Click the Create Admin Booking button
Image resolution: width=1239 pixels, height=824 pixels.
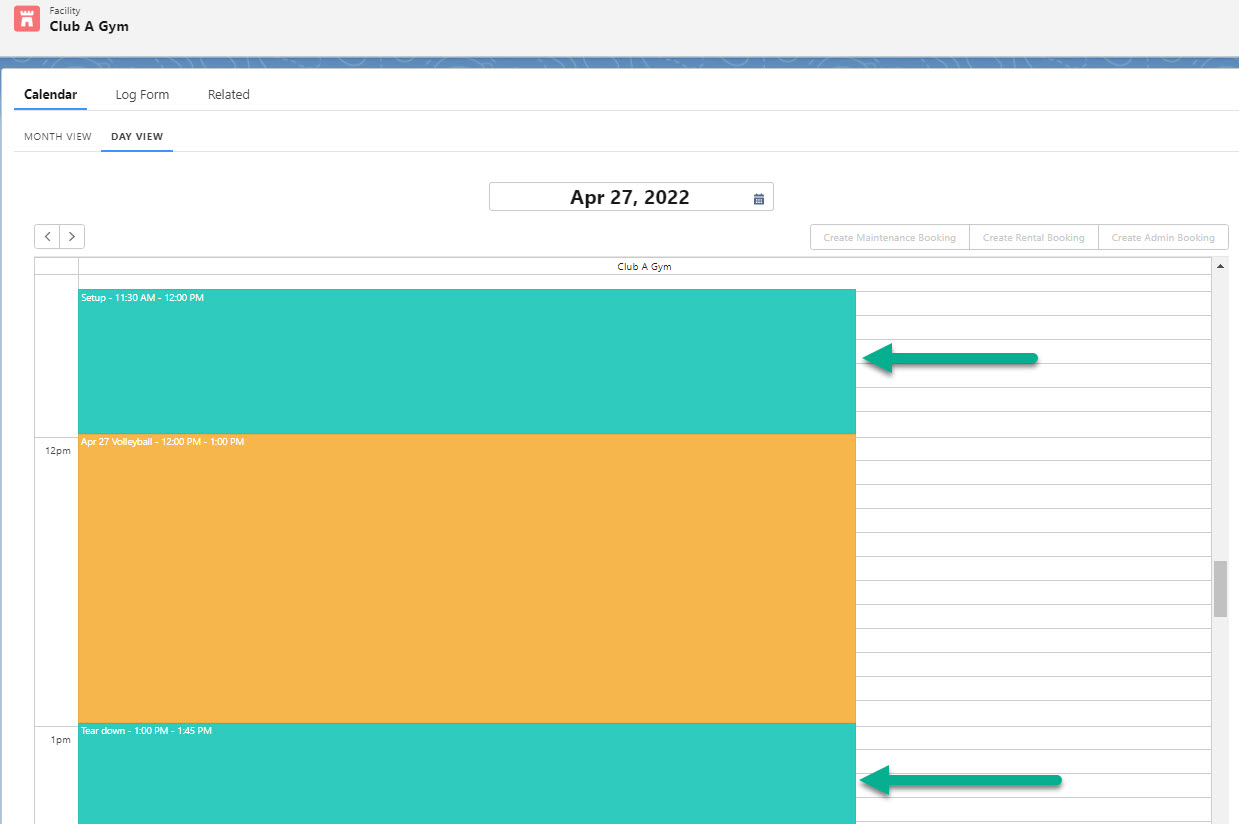(x=1163, y=237)
